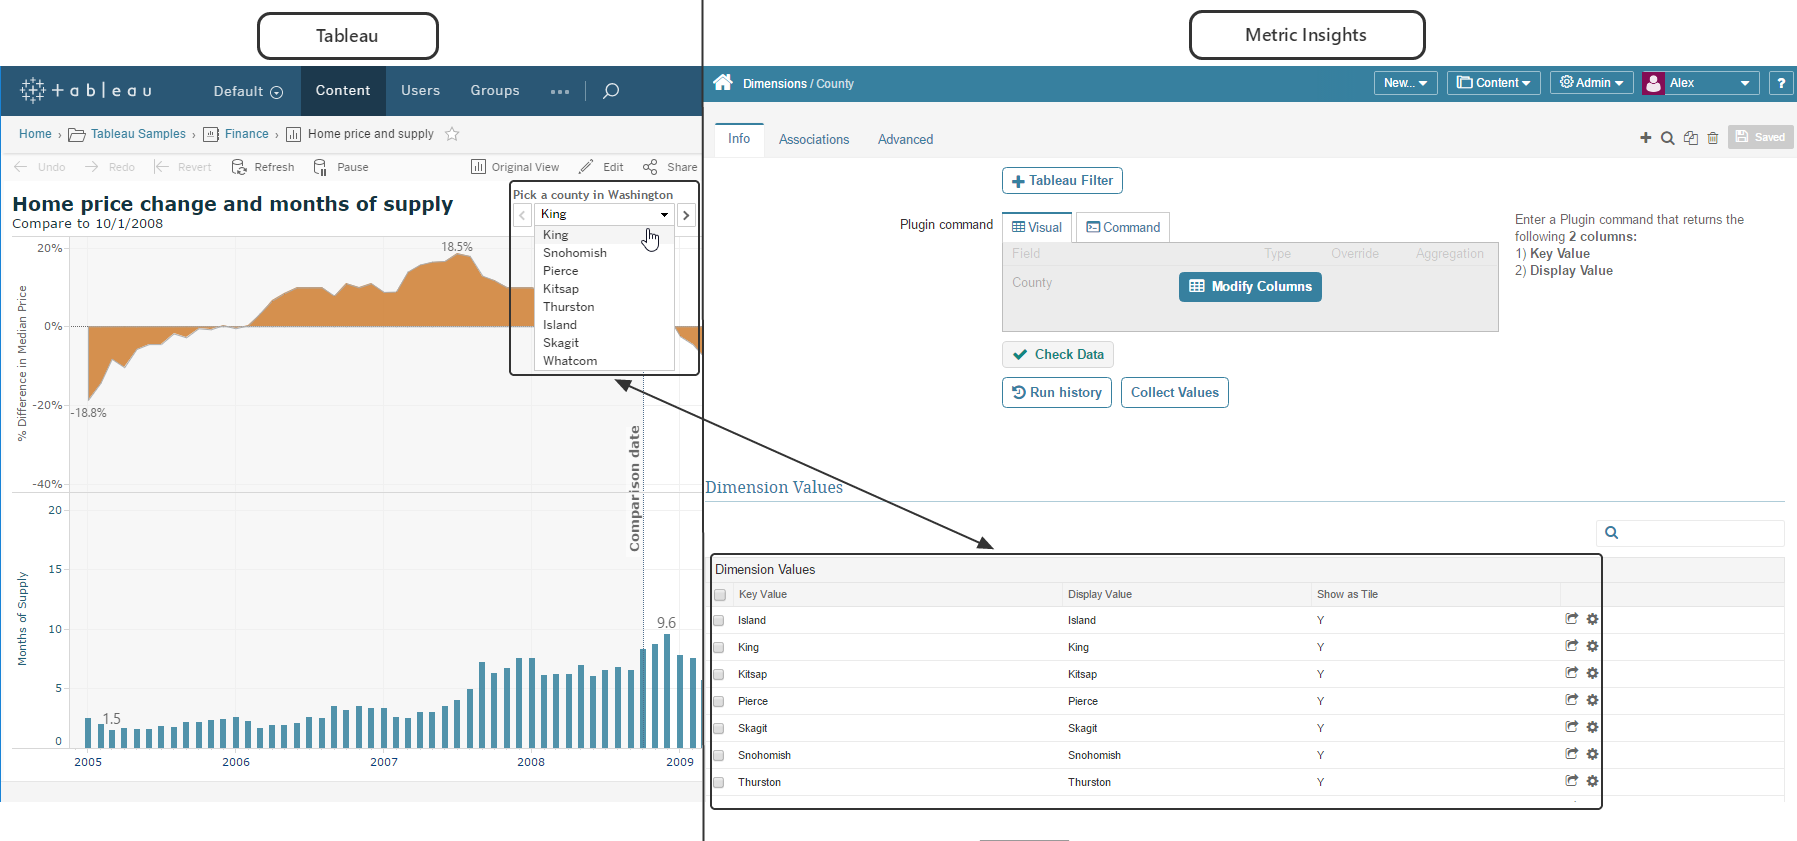The image size is (1797, 841).
Task: Click the Tableau search magnifier icon
Action: (x=611, y=91)
